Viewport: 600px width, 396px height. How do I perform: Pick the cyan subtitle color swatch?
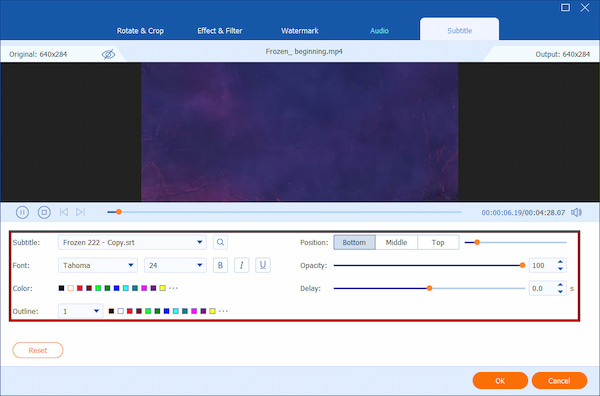click(126, 288)
